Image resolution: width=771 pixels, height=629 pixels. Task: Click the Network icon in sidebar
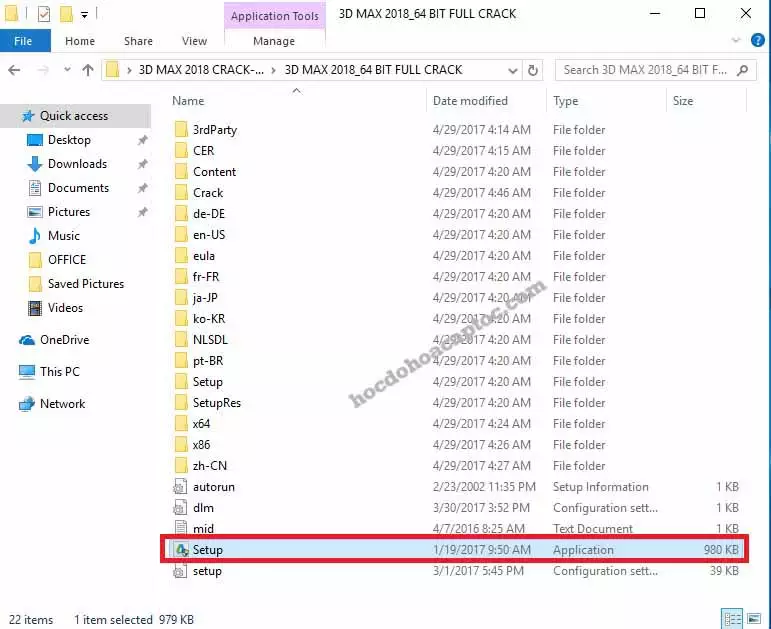point(27,404)
